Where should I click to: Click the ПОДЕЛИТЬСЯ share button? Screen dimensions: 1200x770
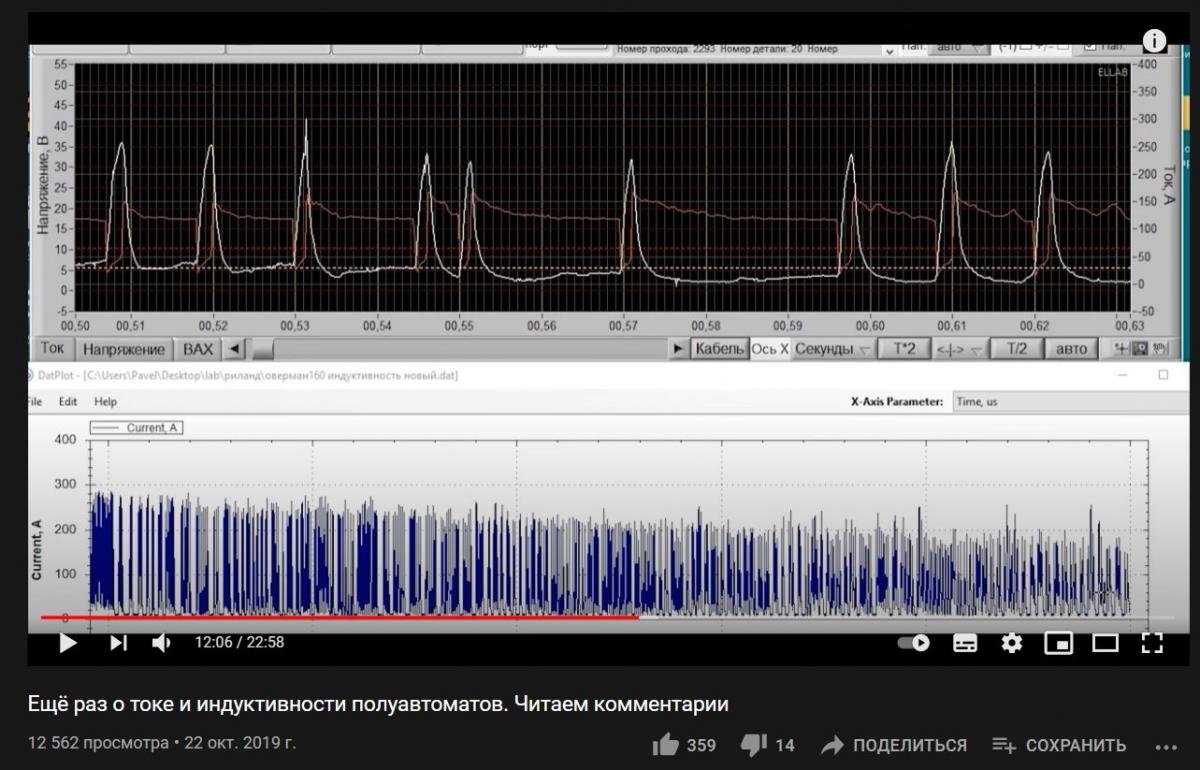pos(894,745)
